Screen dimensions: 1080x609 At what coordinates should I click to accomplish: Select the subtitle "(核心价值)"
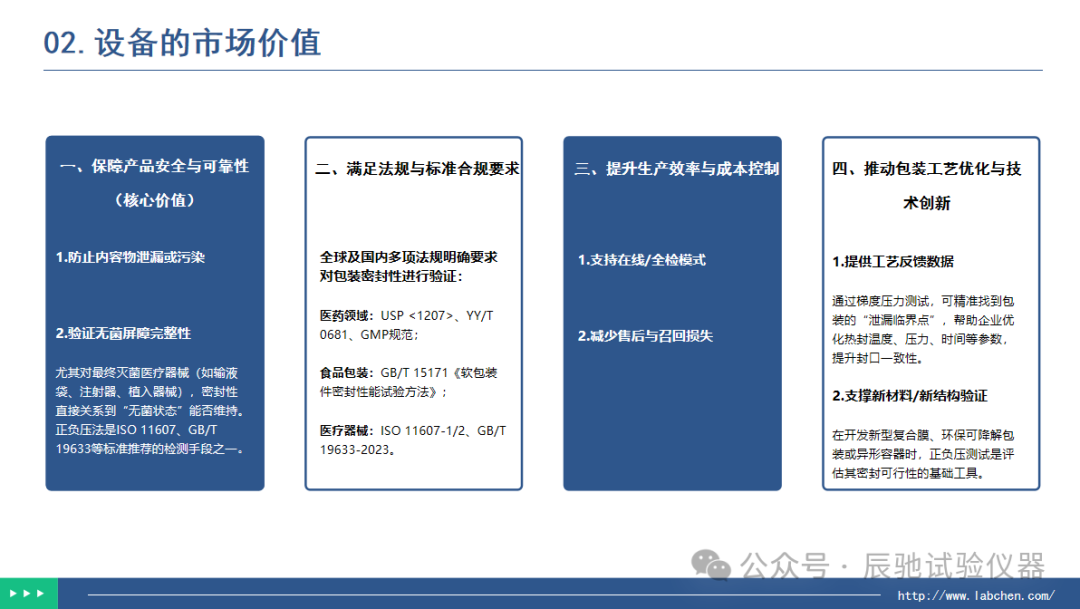coord(154,200)
